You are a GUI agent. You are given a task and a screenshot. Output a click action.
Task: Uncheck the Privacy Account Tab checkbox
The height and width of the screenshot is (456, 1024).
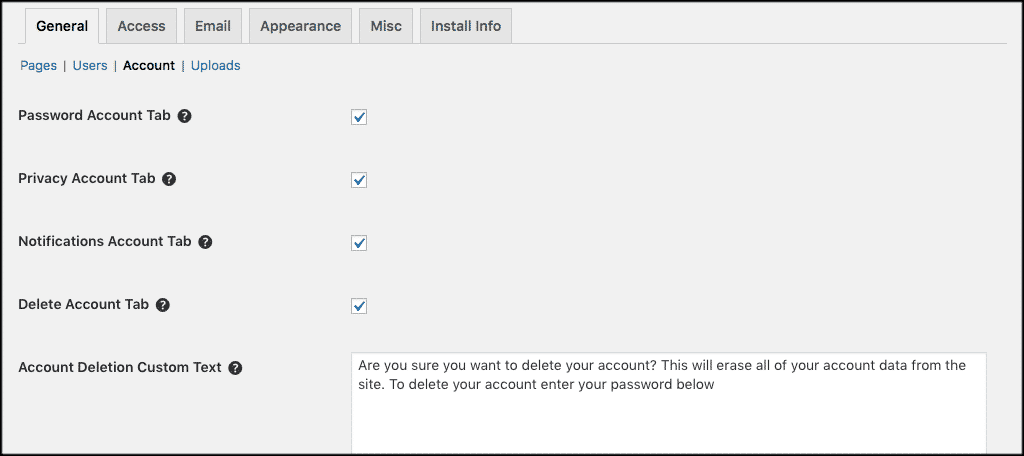click(359, 180)
